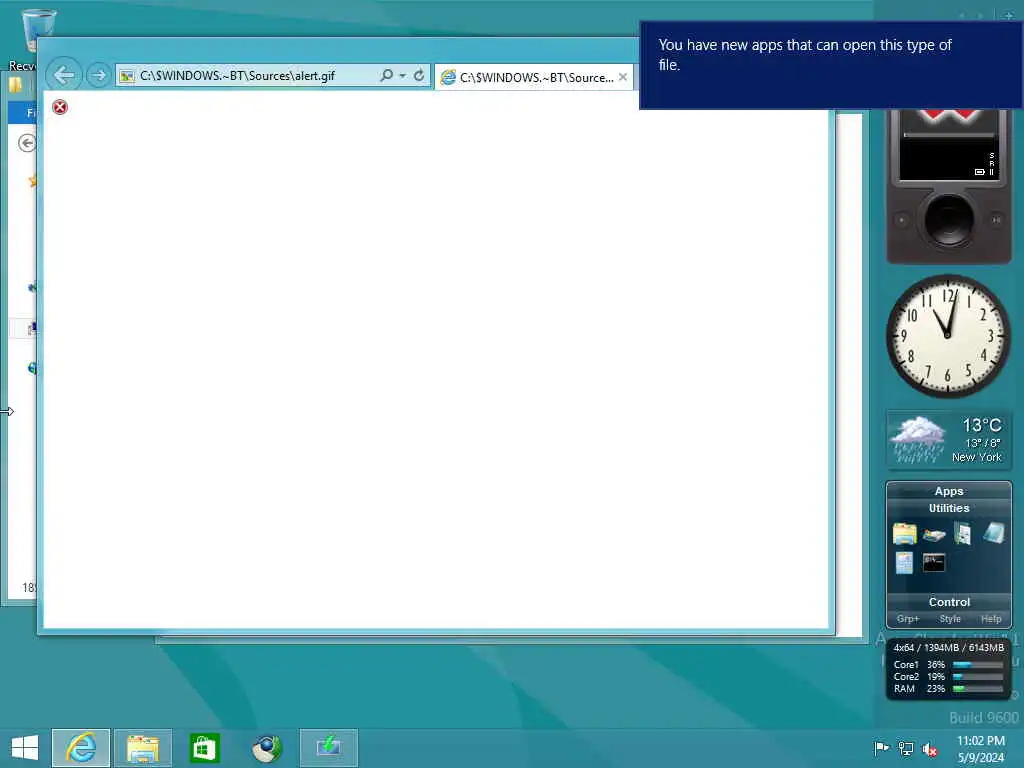Click the new apps notification banner
This screenshot has width=1024, height=768.
(x=831, y=65)
